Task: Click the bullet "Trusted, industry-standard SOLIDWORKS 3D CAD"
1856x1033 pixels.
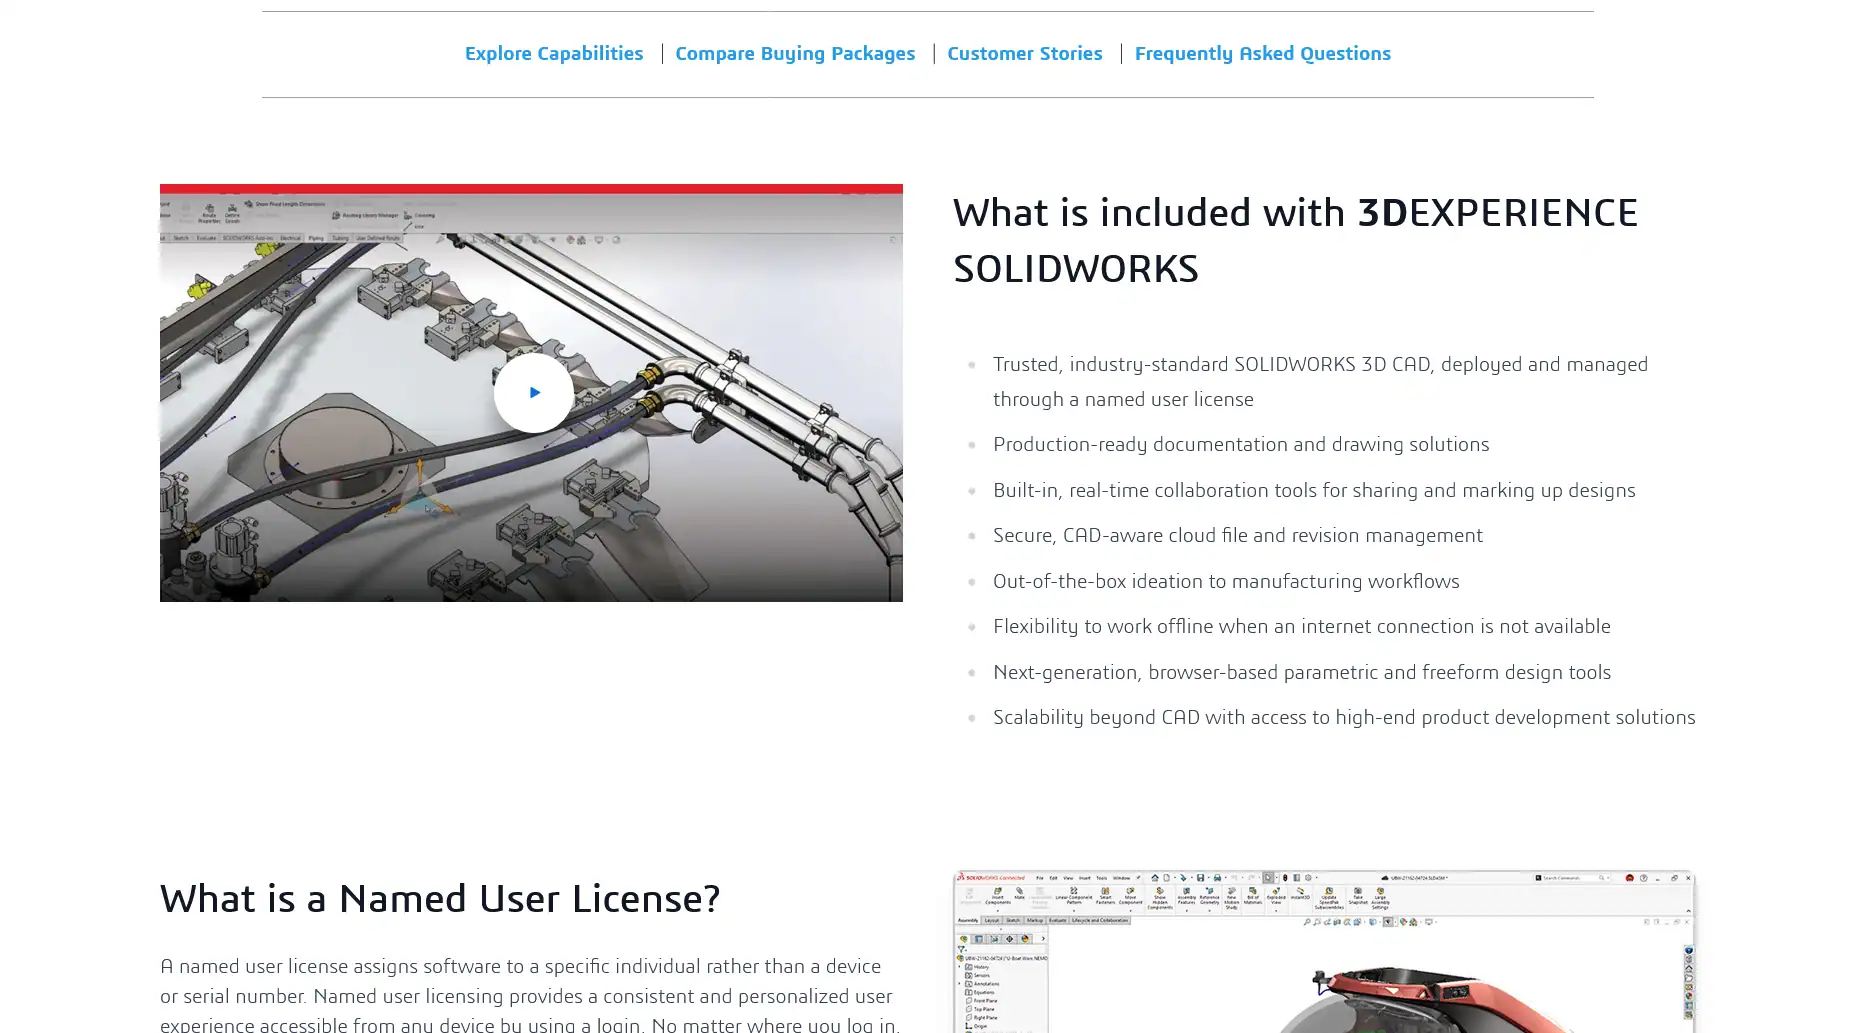Action: (x=1320, y=381)
